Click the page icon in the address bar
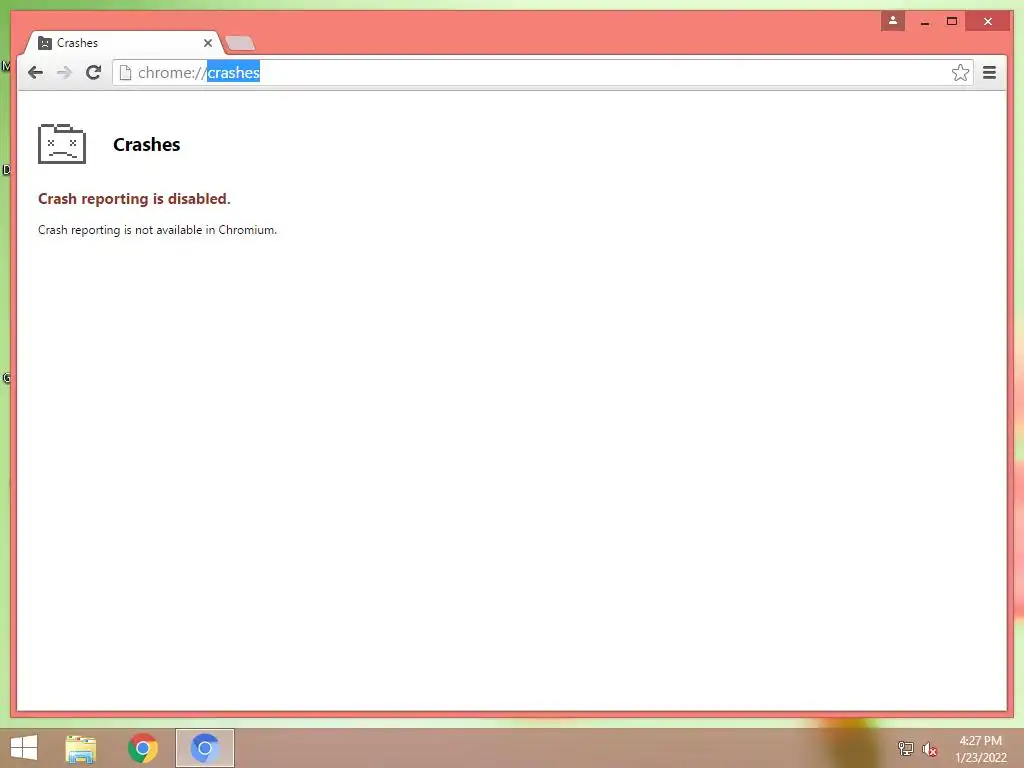Screen dimensions: 1024x768 pyautogui.click(x=125, y=72)
